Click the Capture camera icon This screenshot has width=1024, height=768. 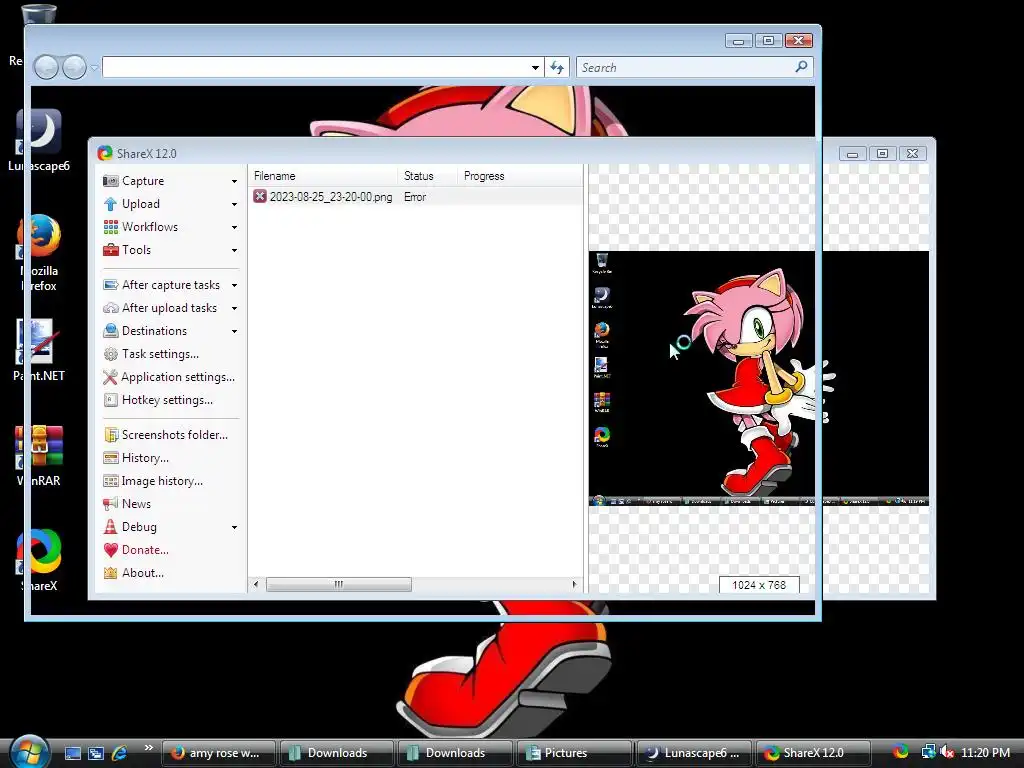110,181
